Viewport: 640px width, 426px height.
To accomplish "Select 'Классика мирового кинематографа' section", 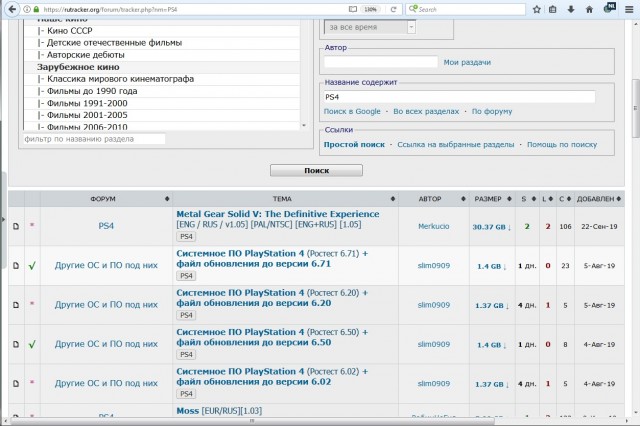I will coord(162,79).
